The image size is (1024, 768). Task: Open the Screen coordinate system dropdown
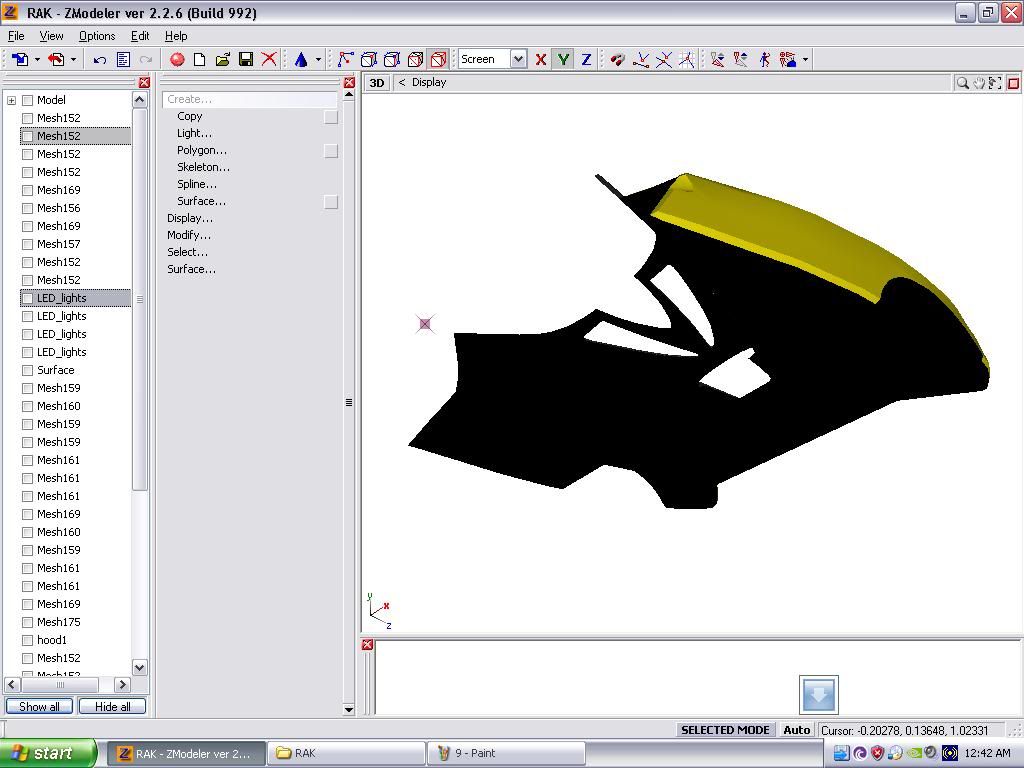(518, 60)
